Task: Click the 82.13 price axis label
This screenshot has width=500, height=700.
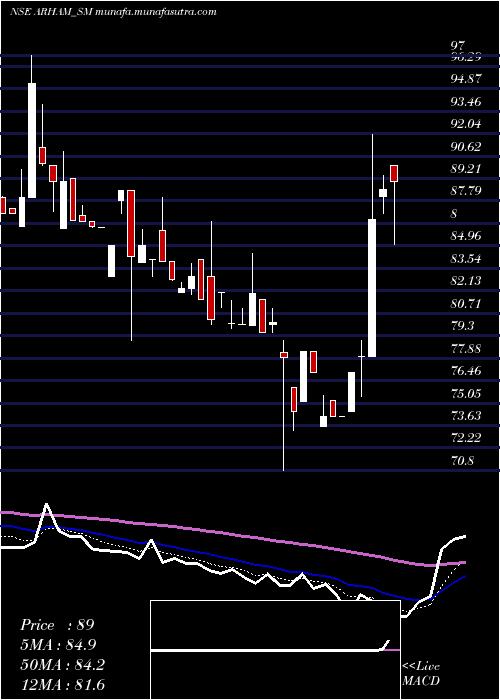Action: [x=466, y=281]
